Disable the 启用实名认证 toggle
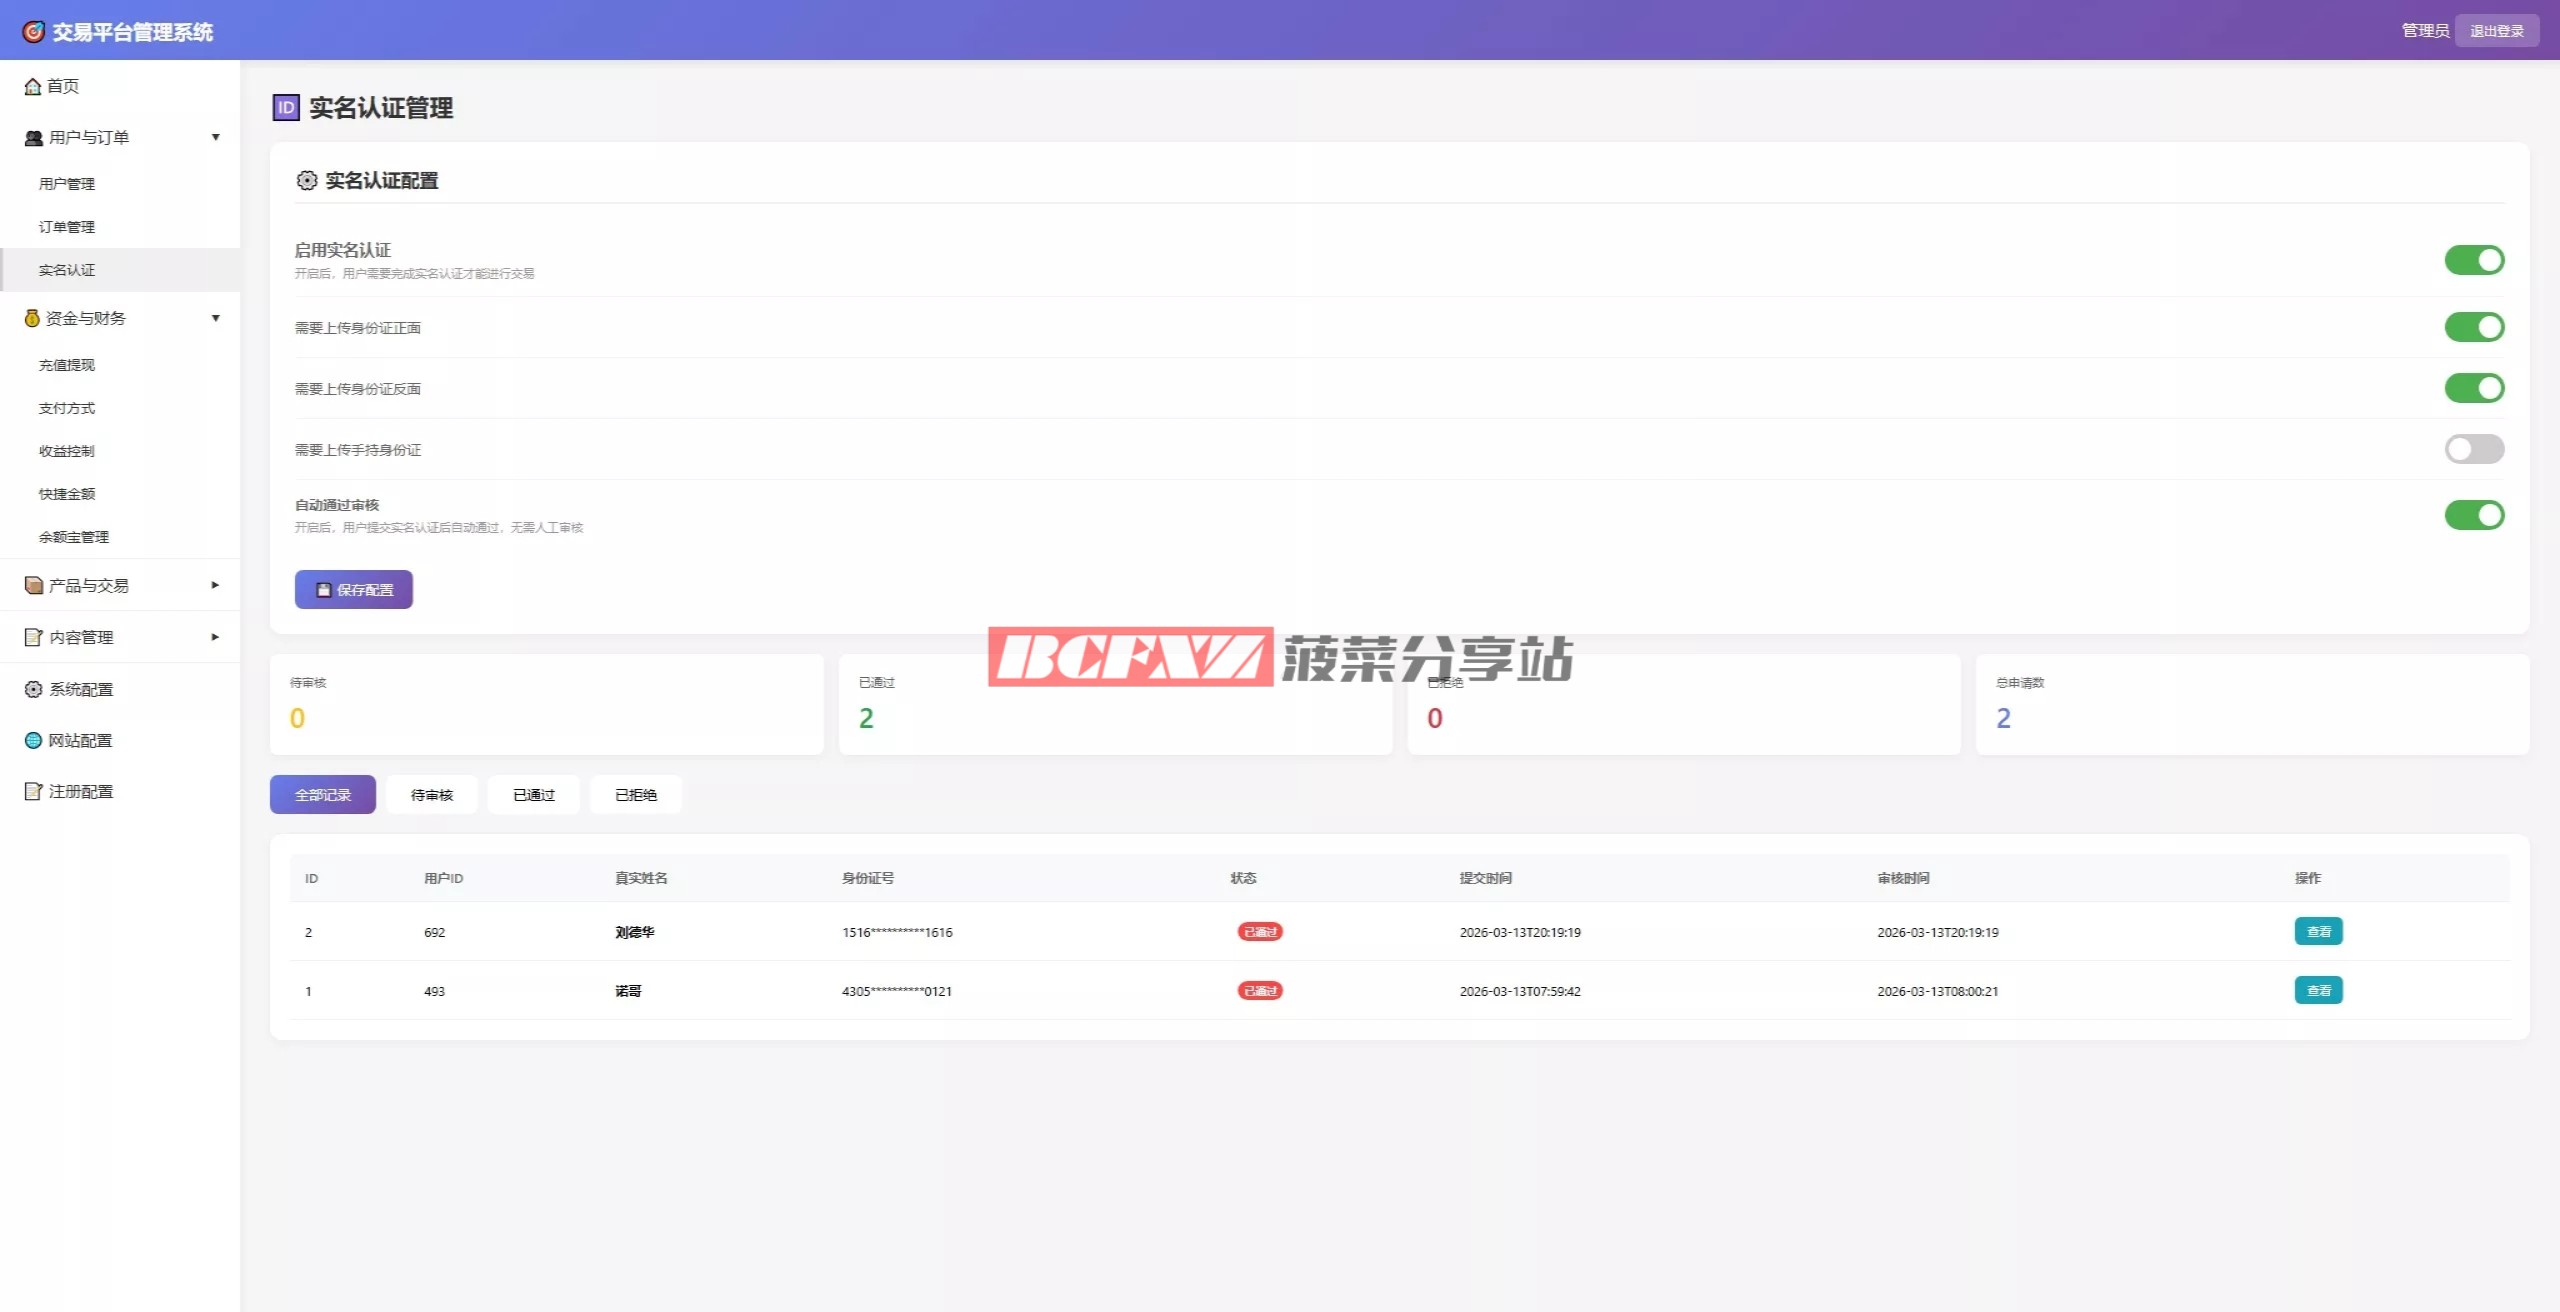 (2473, 260)
